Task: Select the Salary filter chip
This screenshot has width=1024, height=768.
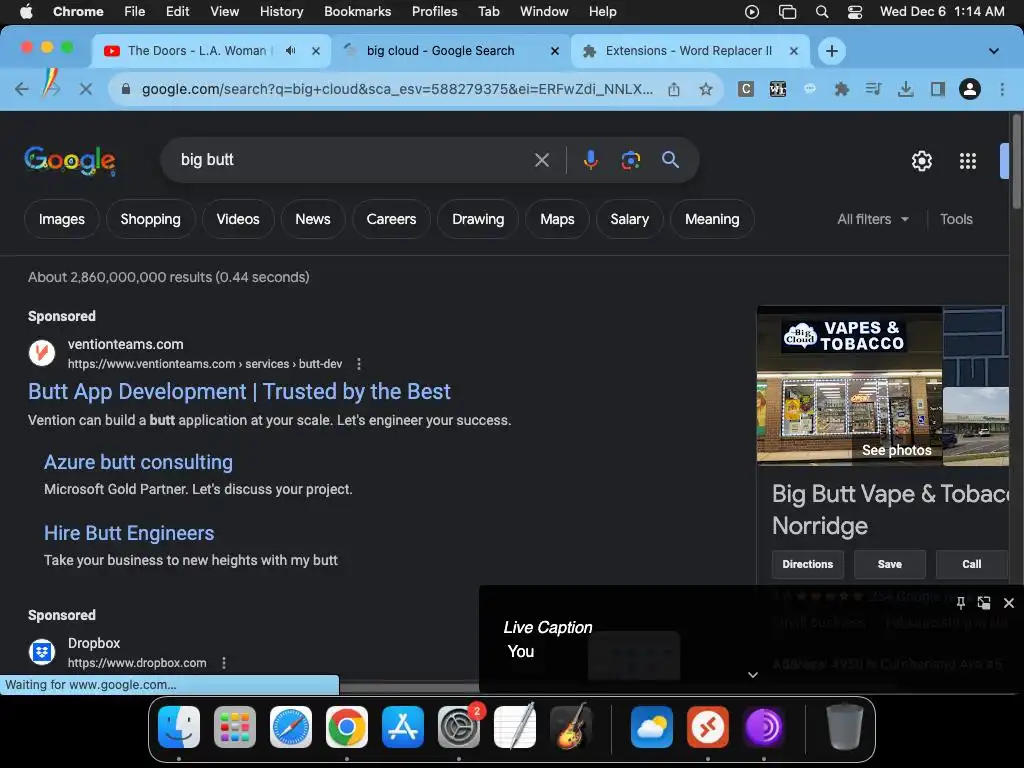Action: pyautogui.click(x=630, y=219)
